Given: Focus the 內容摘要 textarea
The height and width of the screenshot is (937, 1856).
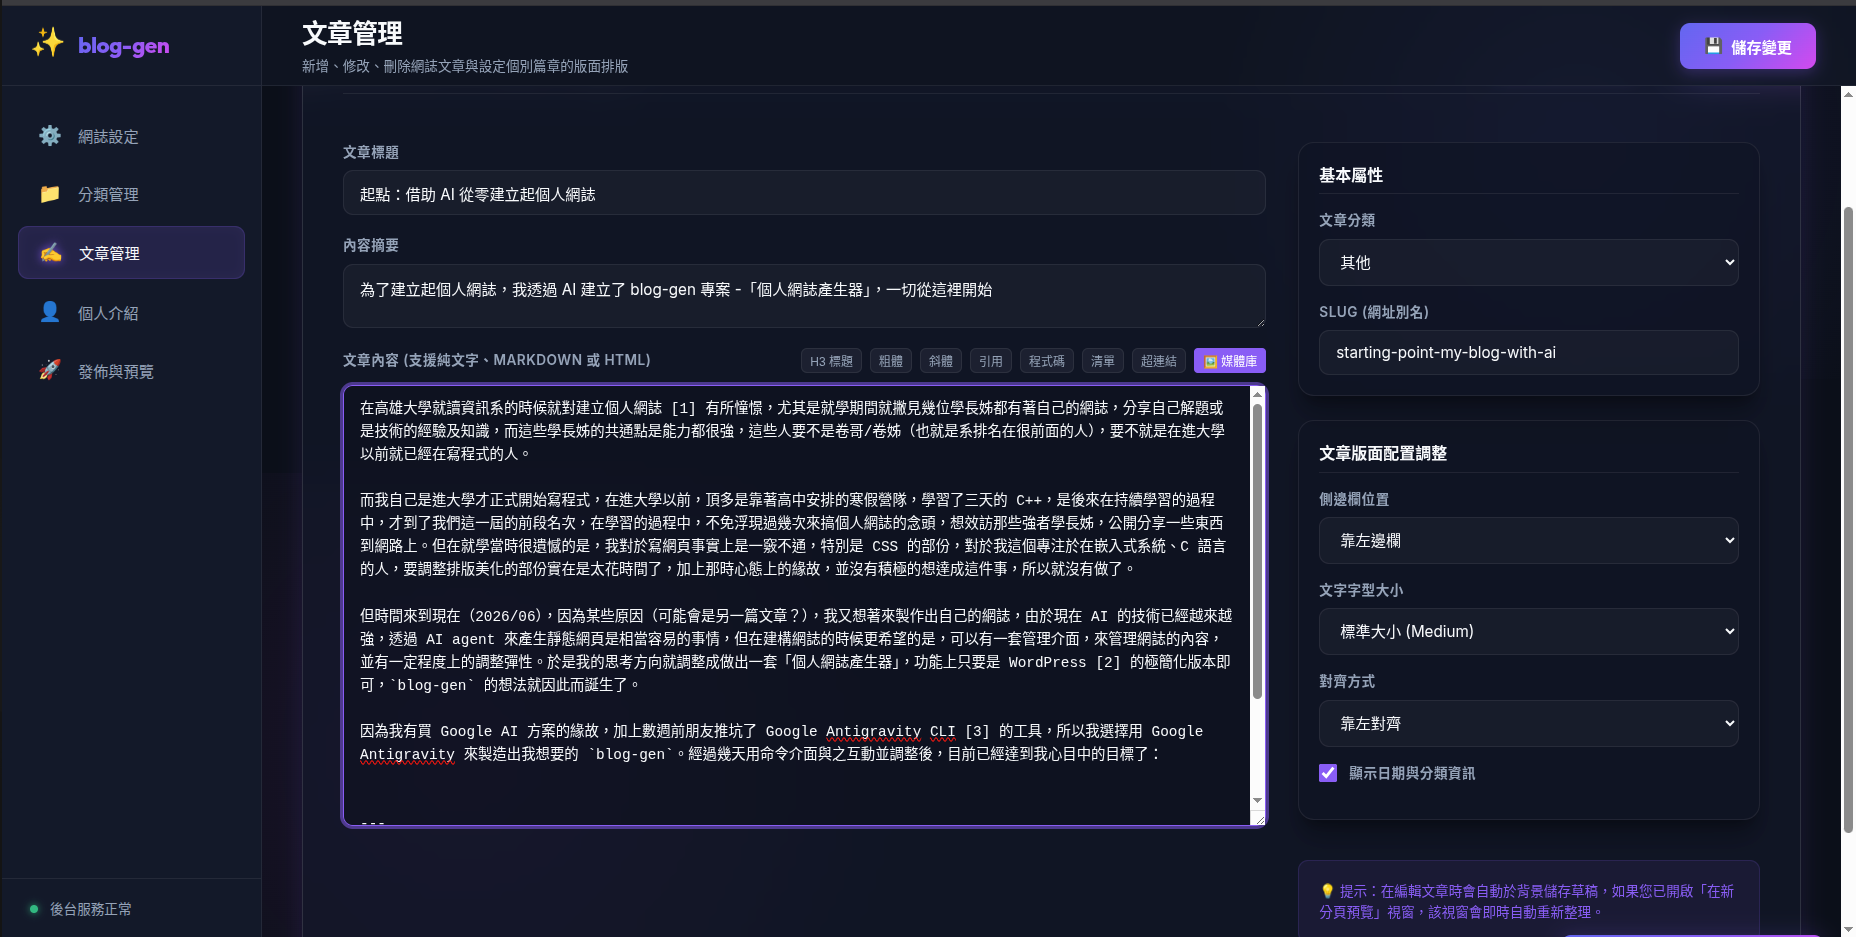Looking at the screenshot, I should pyautogui.click(x=804, y=296).
